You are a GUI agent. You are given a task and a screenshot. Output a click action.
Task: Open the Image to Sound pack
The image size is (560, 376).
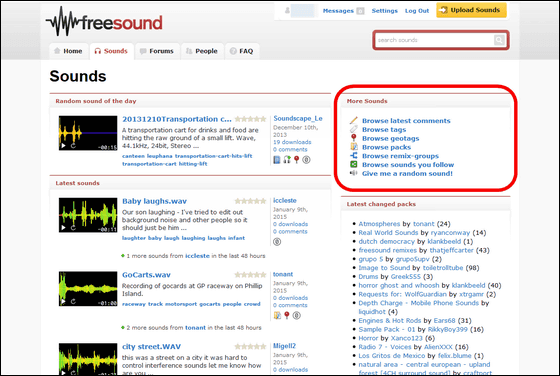coord(384,268)
